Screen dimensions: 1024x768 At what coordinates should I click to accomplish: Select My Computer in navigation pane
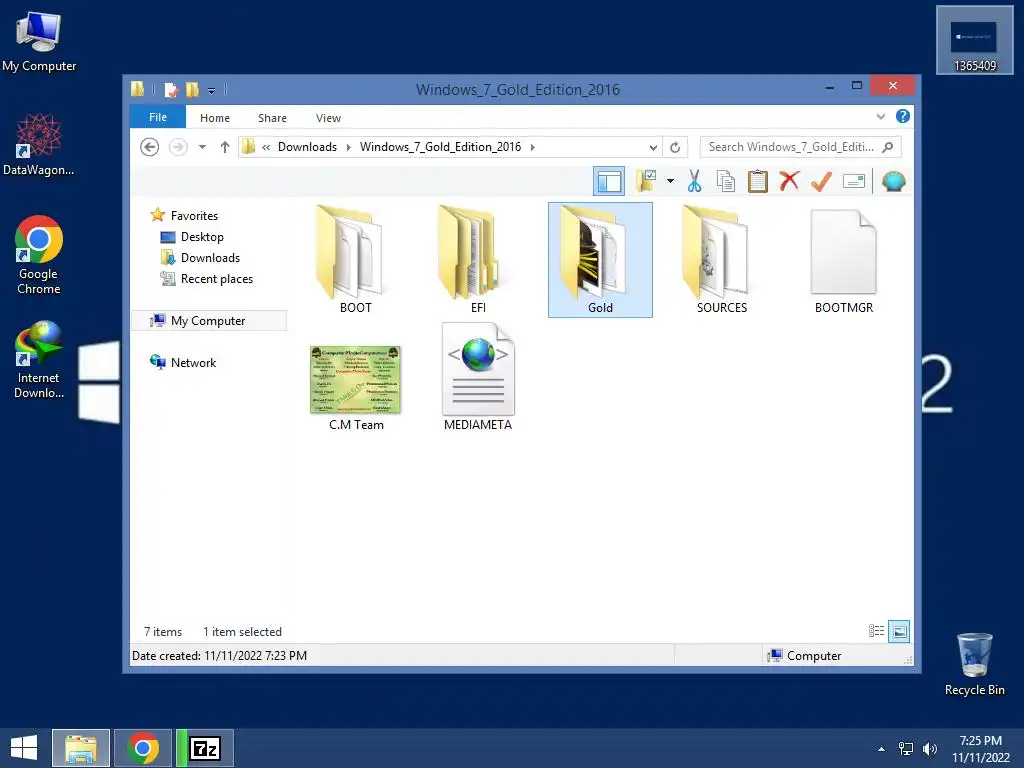209,321
